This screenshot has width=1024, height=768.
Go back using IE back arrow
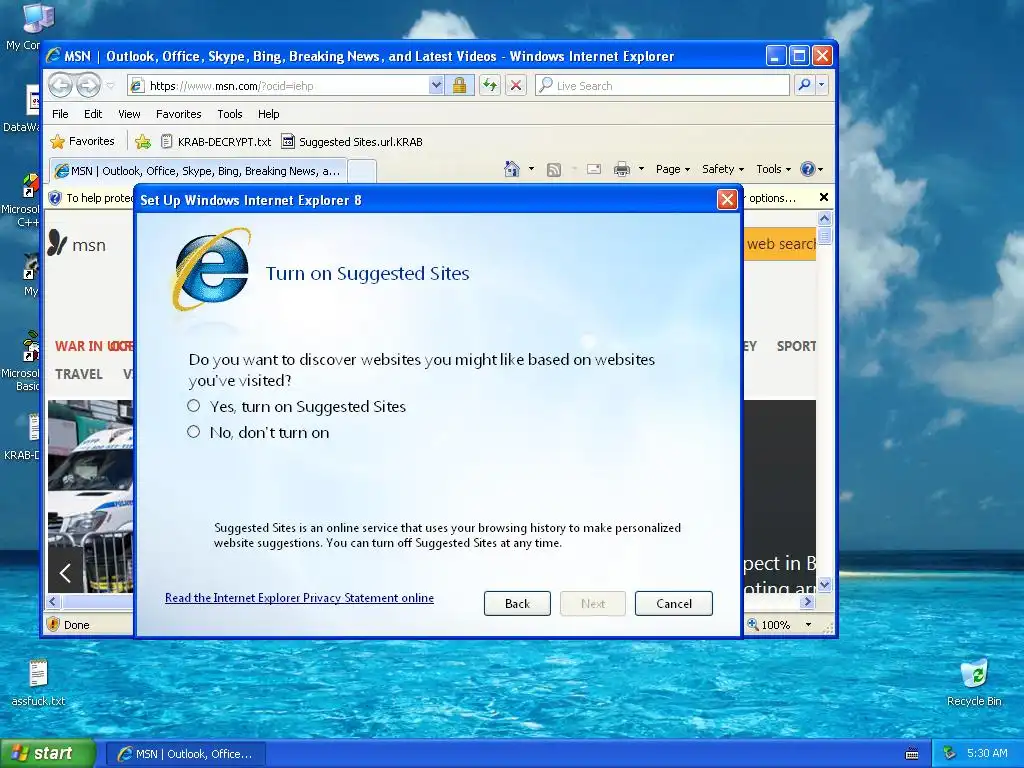(61, 85)
